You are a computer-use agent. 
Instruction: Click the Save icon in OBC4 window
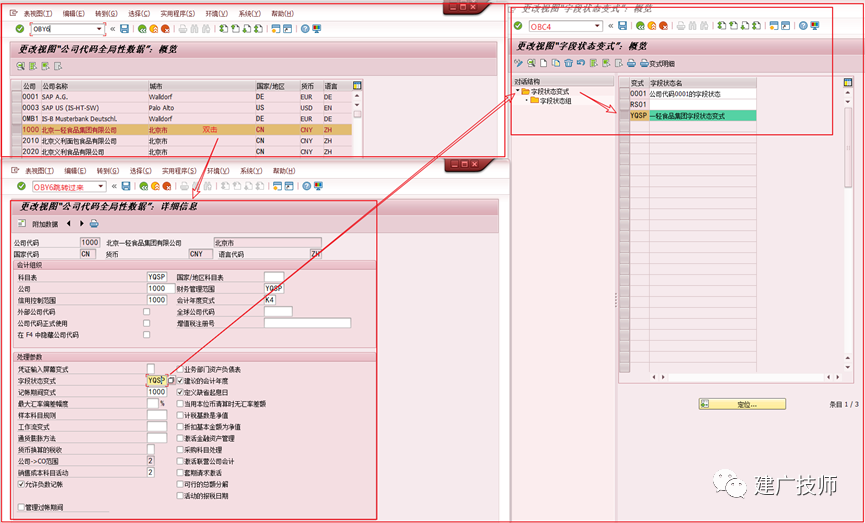point(622,26)
